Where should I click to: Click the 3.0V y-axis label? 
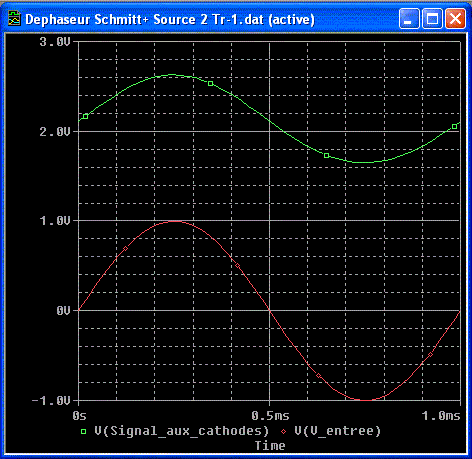(55, 42)
